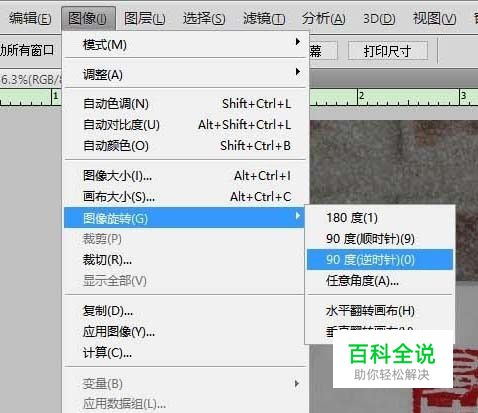This screenshot has height=413, width=478.
Task: Open the 滤镜(T) menu
Action: [x=263, y=18]
